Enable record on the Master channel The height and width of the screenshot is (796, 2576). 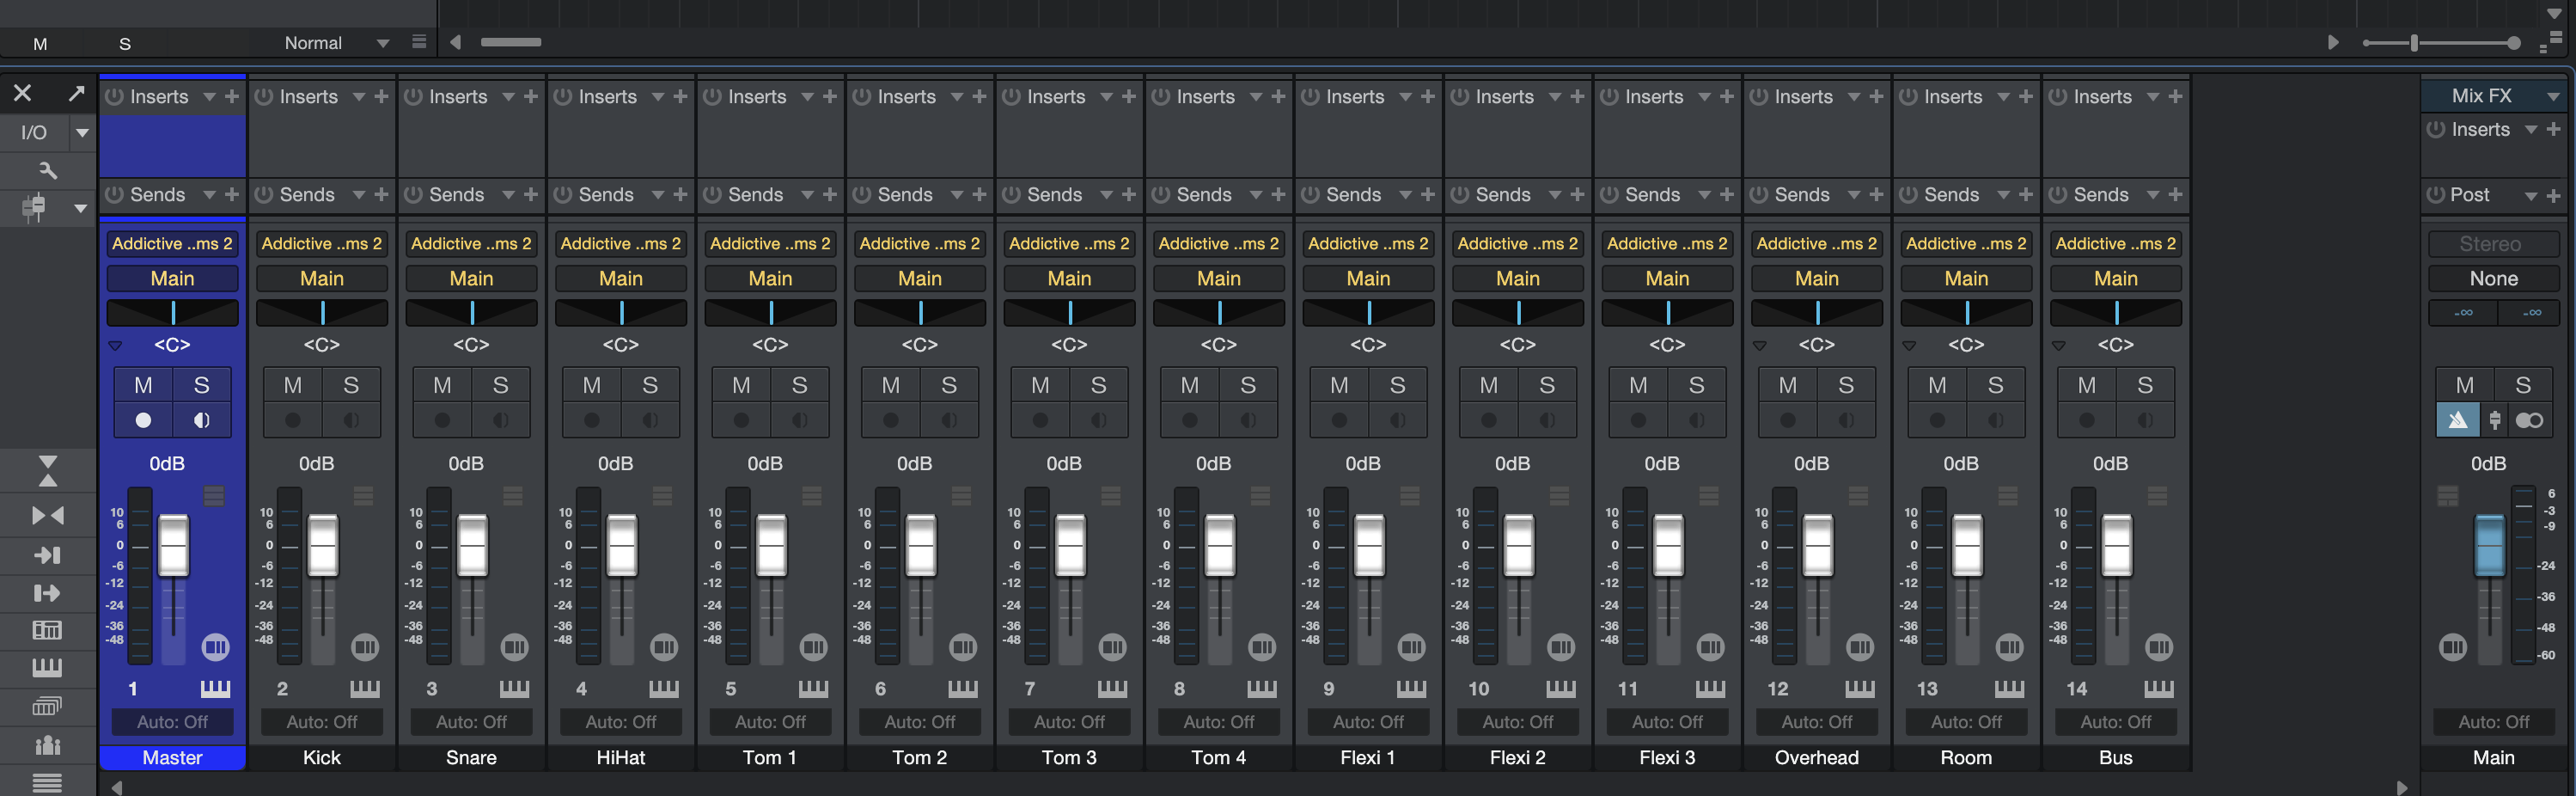pos(144,420)
